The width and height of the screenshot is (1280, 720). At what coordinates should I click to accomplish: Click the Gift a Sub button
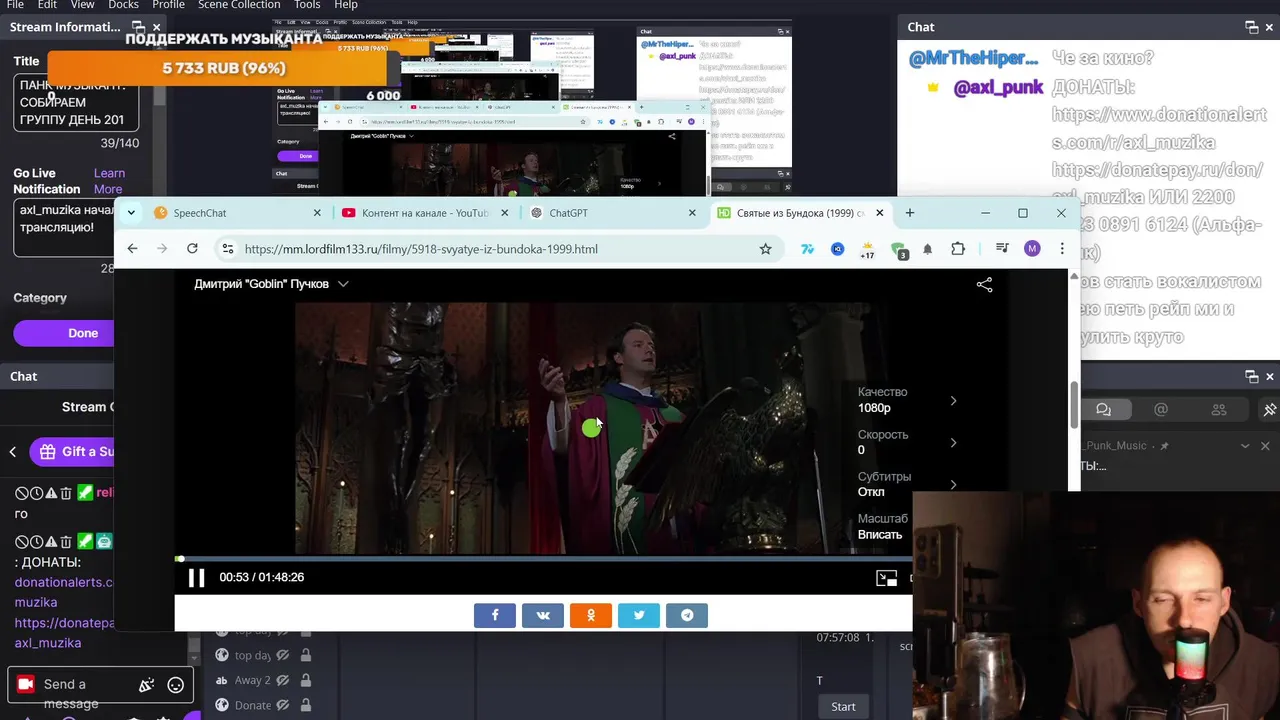[74, 452]
